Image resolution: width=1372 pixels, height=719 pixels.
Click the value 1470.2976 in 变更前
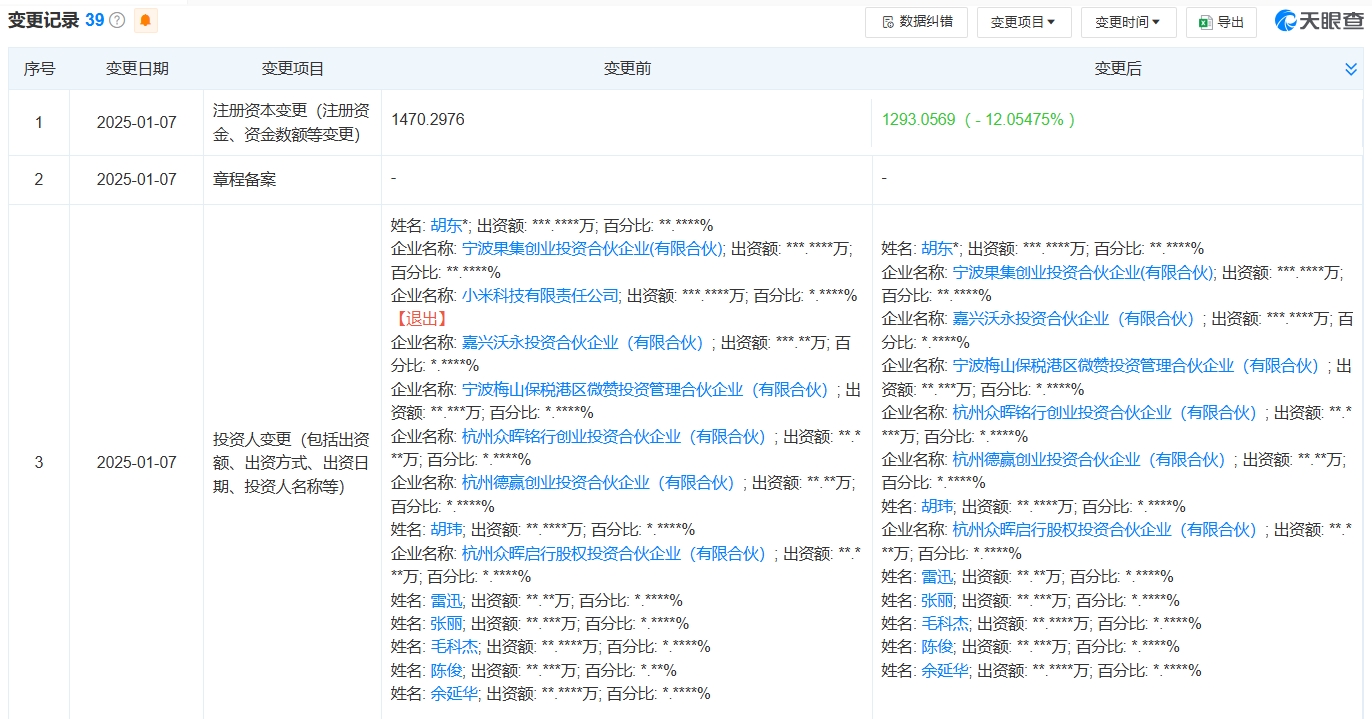coord(428,119)
